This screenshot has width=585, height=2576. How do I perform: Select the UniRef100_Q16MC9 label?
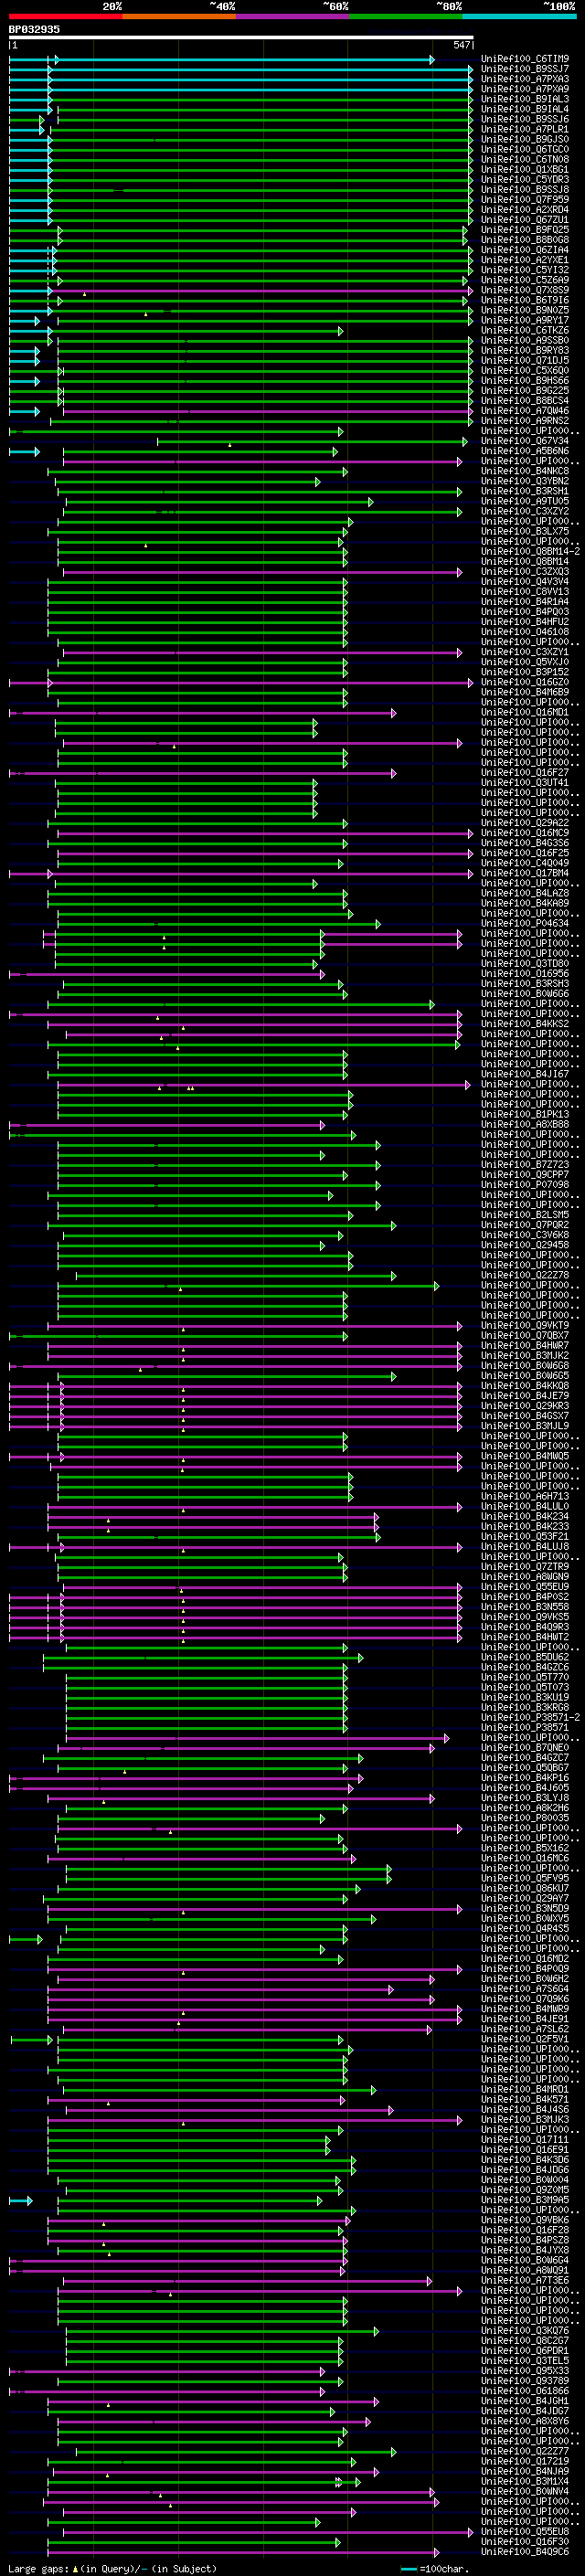tap(525, 834)
